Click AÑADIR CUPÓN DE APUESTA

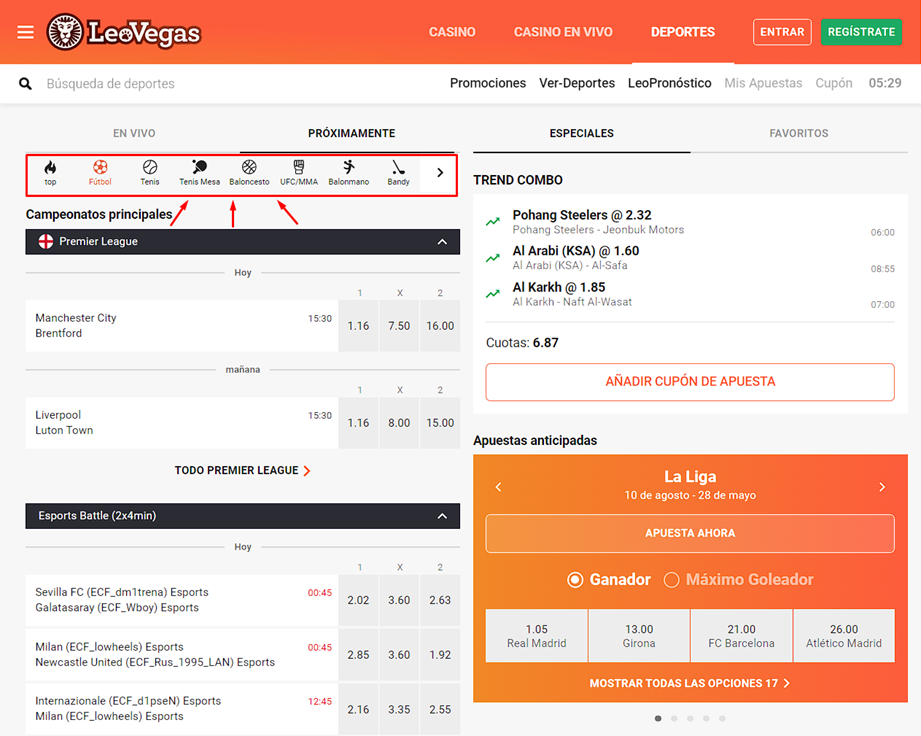pyautogui.click(x=690, y=382)
